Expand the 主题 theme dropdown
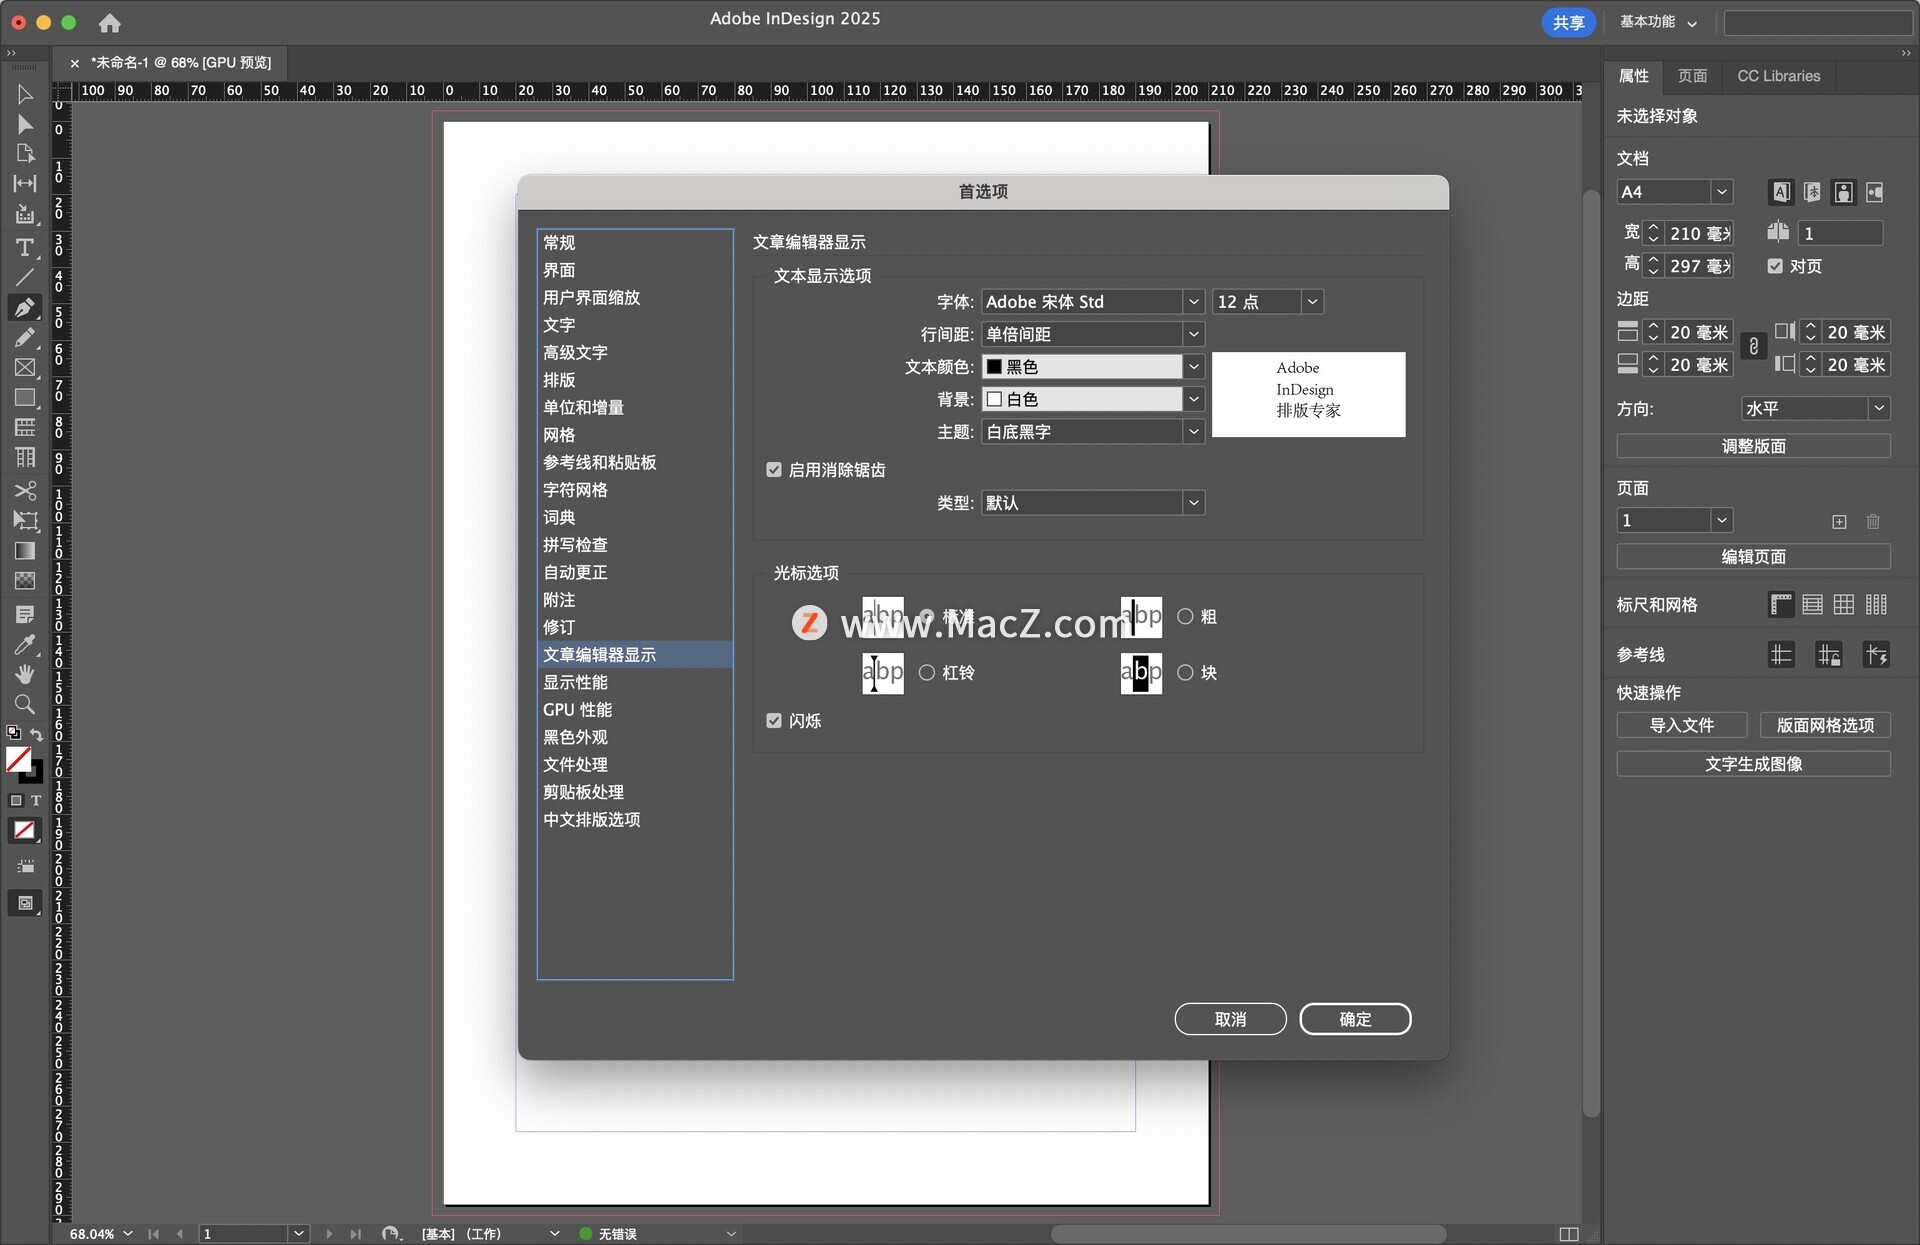The width and height of the screenshot is (1920, 1245). point(1193,432)
